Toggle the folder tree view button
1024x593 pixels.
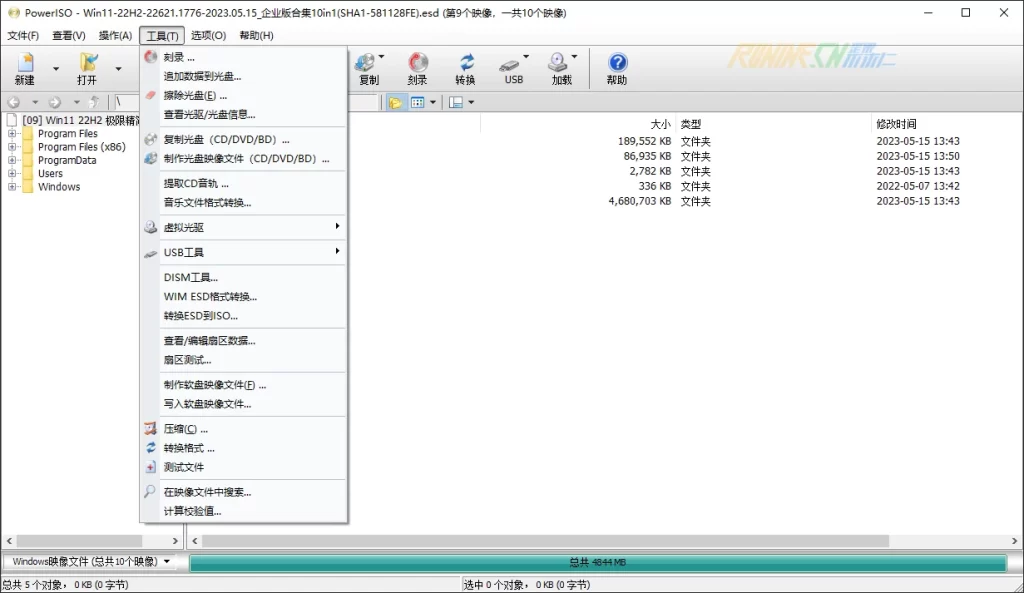coord(395,102)
